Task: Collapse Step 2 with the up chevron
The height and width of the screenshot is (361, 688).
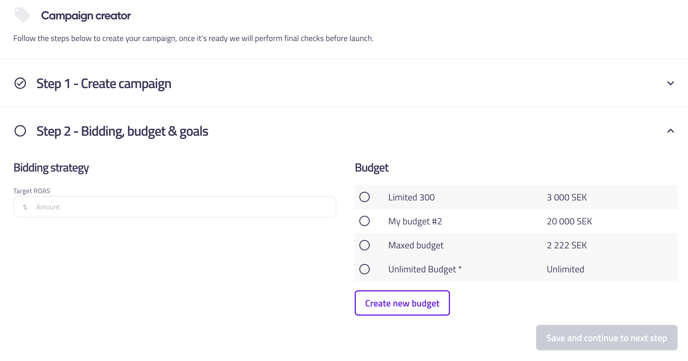Action: coord(670,131)
